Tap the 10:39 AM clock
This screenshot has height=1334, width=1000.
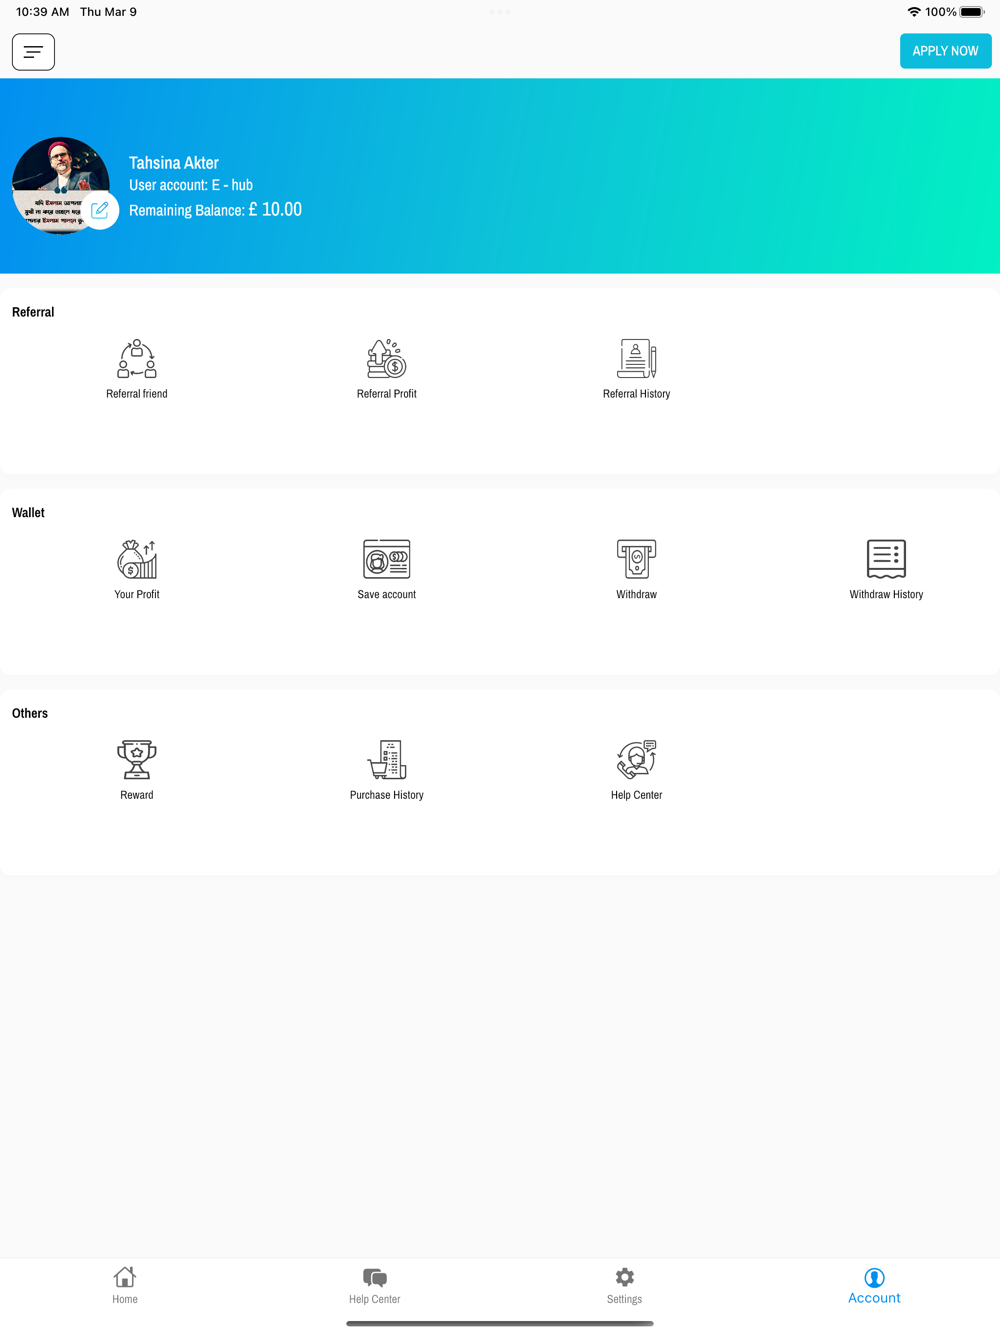(x=43, y=12)
